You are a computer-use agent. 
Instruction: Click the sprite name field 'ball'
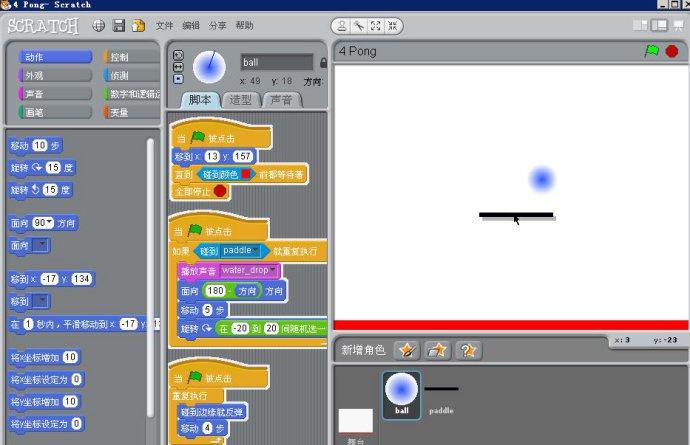[277, 63]
